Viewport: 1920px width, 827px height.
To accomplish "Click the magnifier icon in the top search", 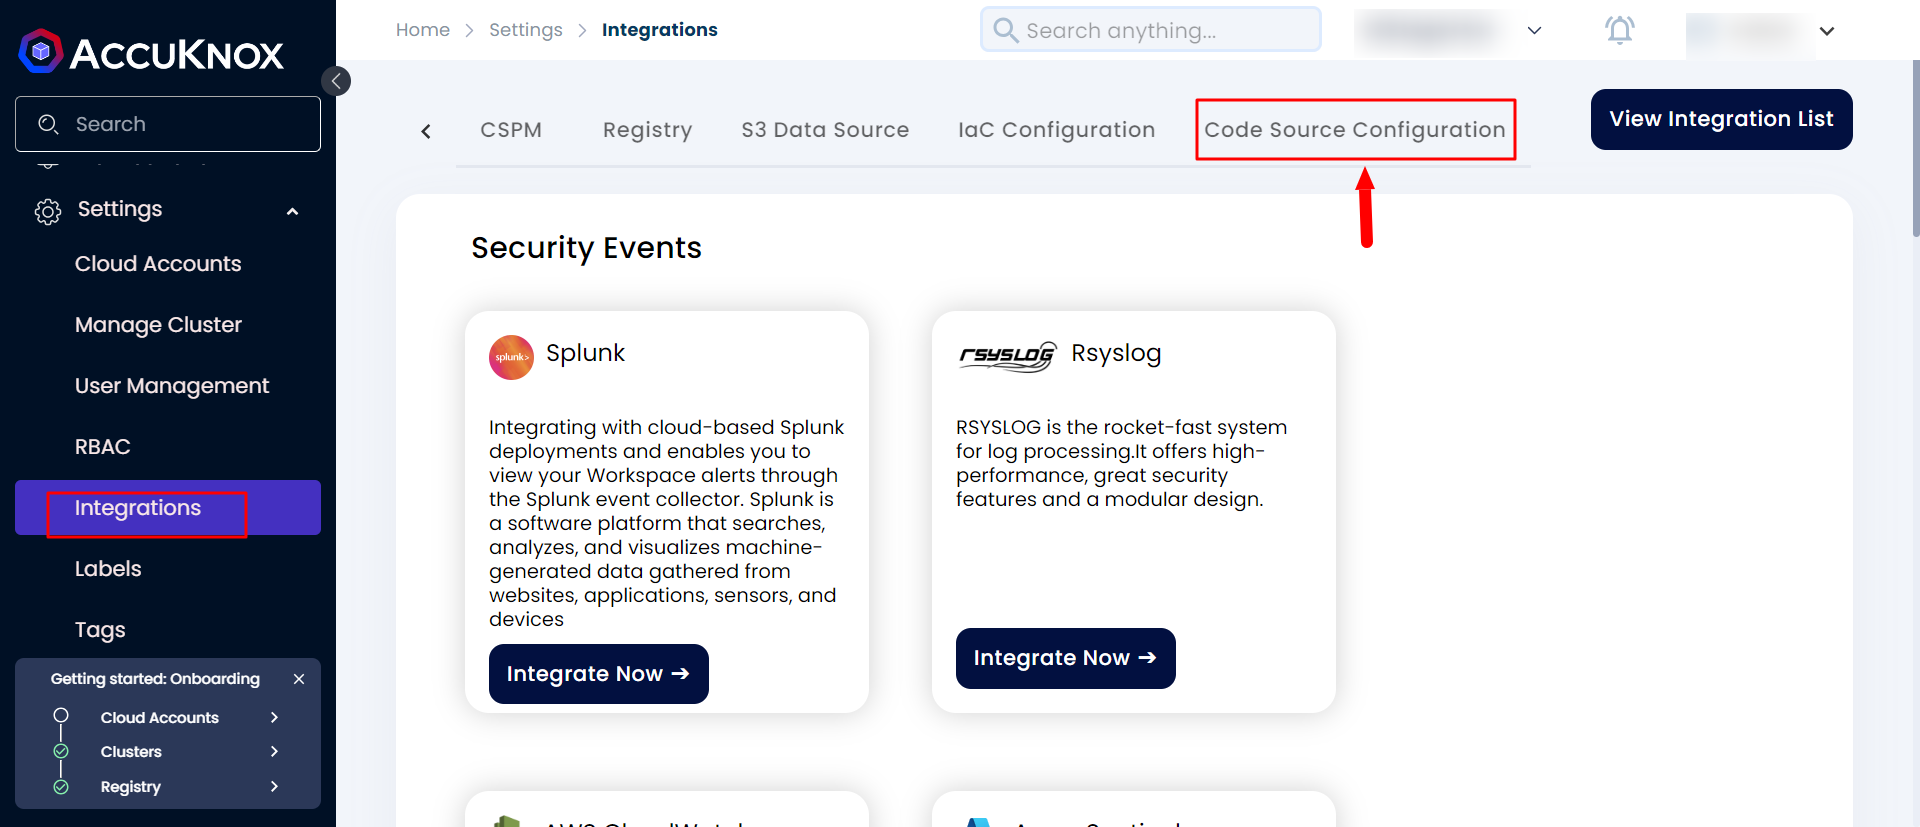I will tap(1005, 30).
